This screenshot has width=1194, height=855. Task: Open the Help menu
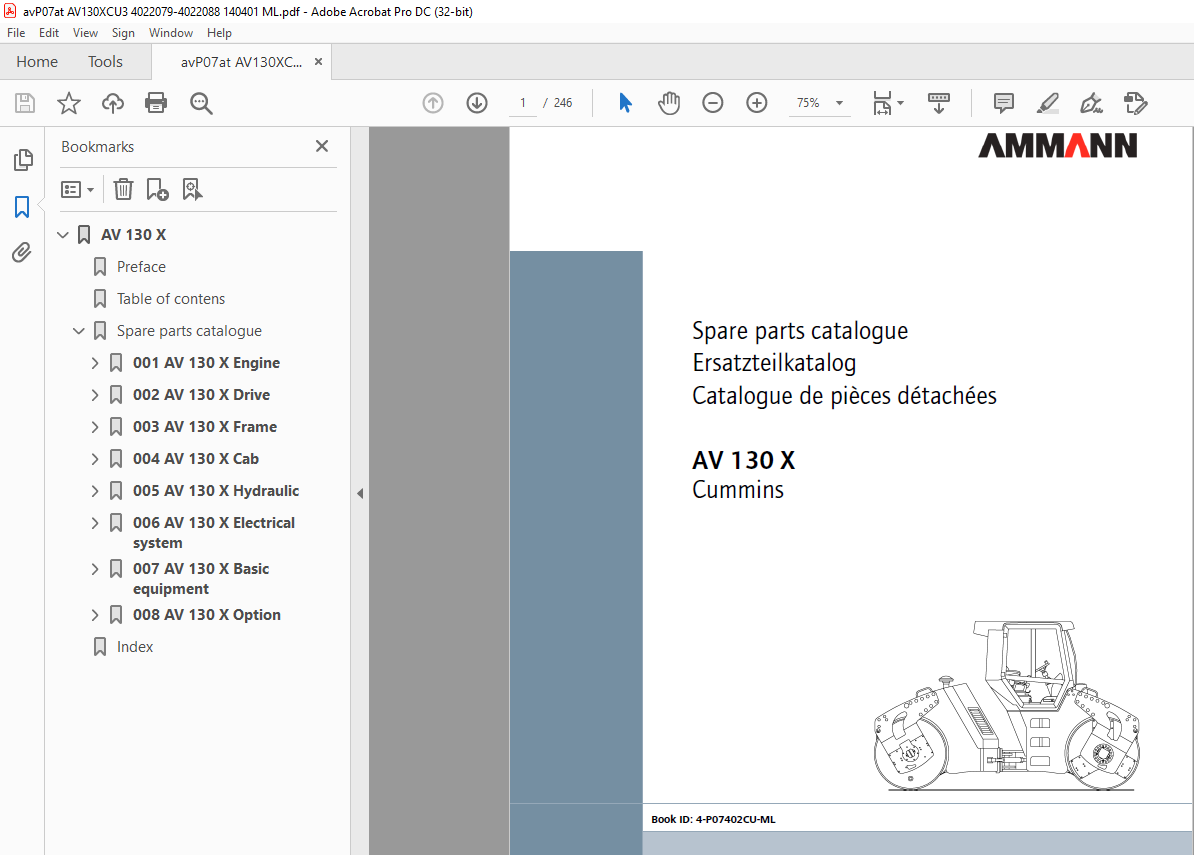pyautogui.click(x=219, y=33)
